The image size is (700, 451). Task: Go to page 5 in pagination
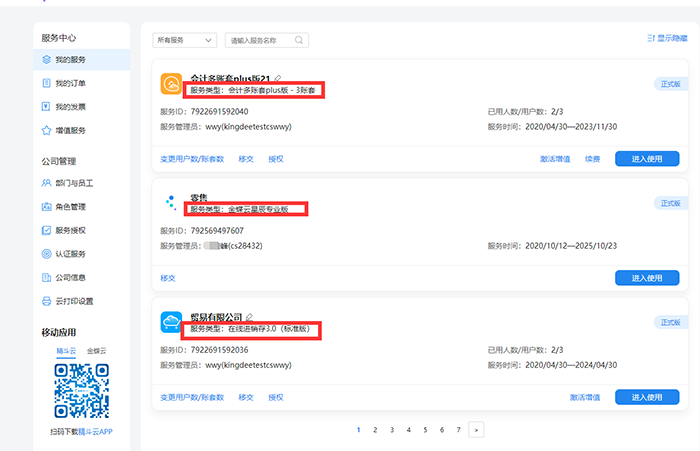(x=425, y=430)
